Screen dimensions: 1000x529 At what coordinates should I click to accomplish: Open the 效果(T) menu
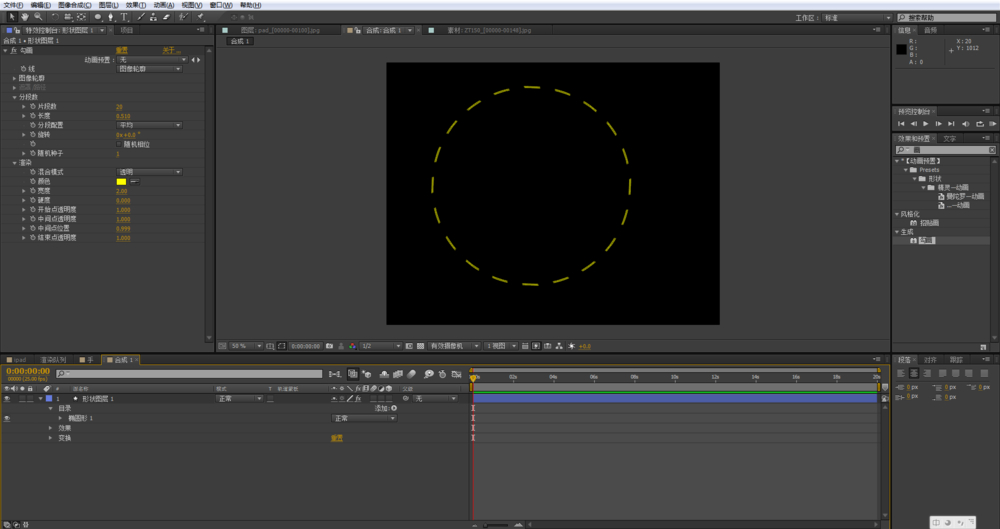[x=136, y=4]
